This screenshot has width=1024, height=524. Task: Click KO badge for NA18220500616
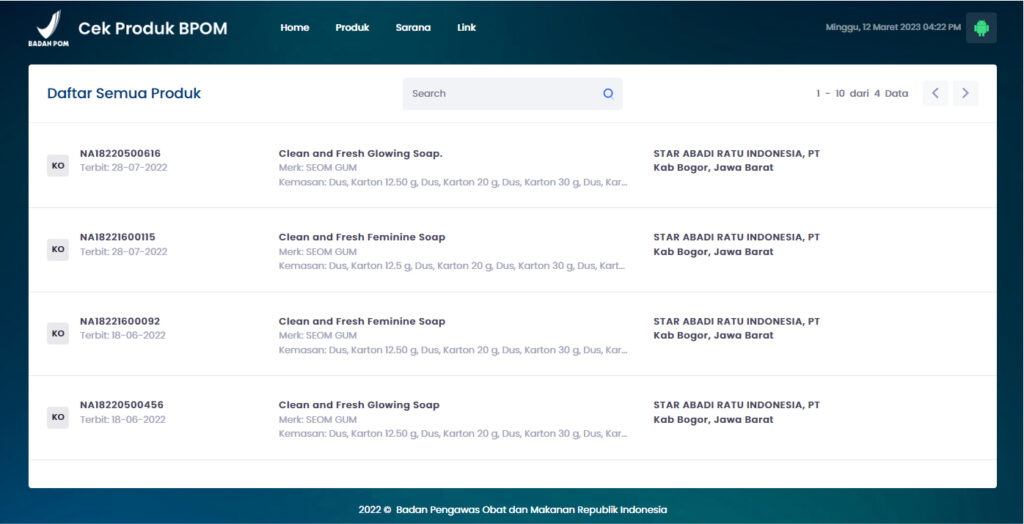pyautogui.click(x=58, y=165)
